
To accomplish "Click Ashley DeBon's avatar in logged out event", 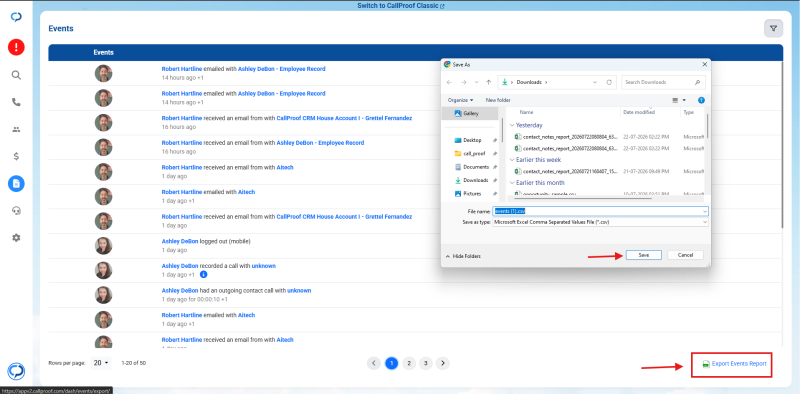I will (104, 246).
